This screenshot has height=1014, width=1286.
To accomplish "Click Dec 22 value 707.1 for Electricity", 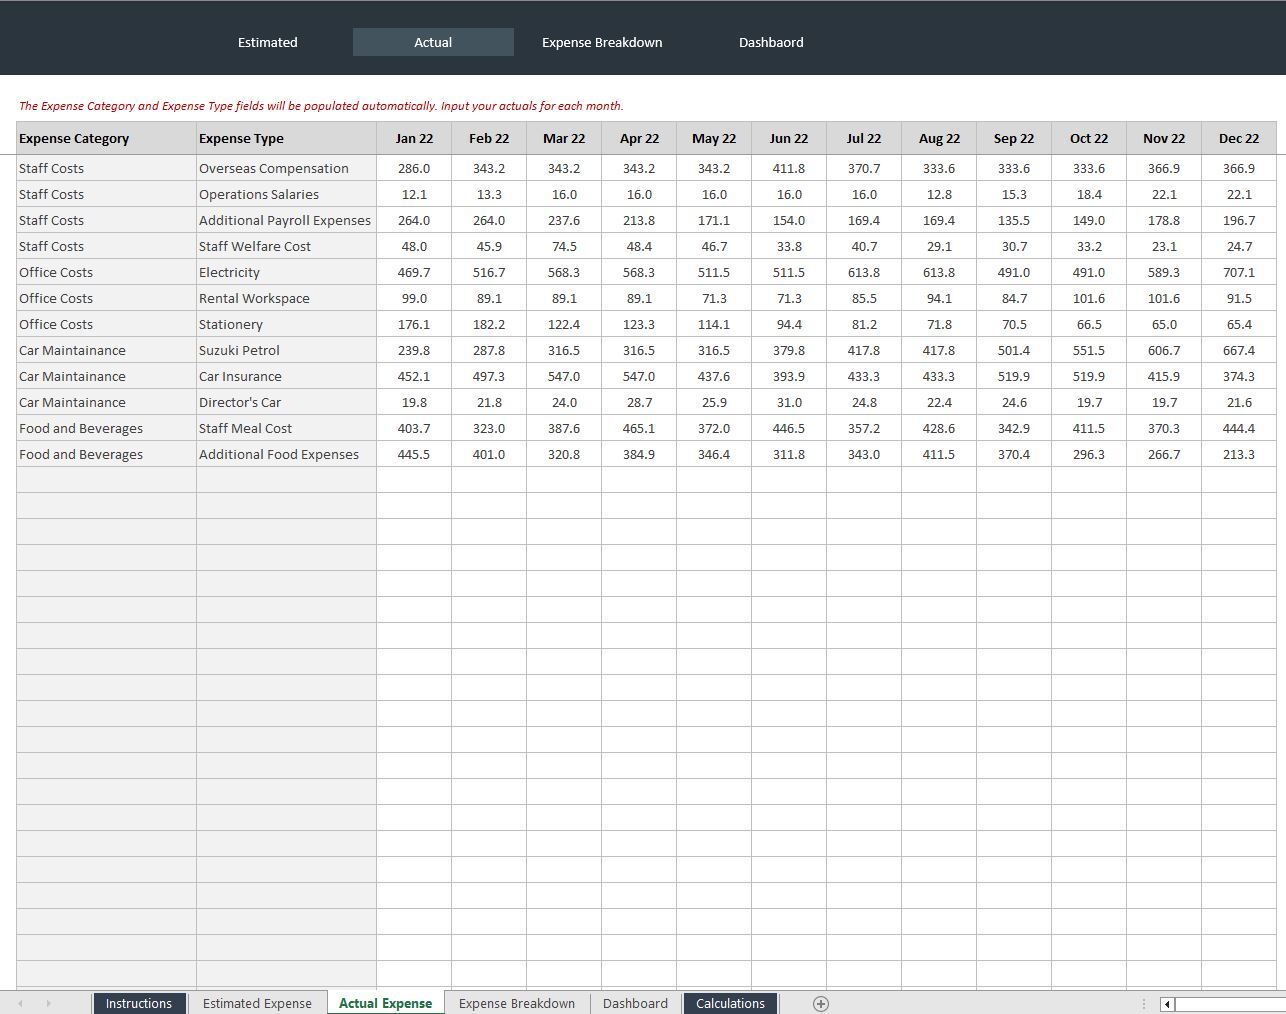I will [1239, 272].
